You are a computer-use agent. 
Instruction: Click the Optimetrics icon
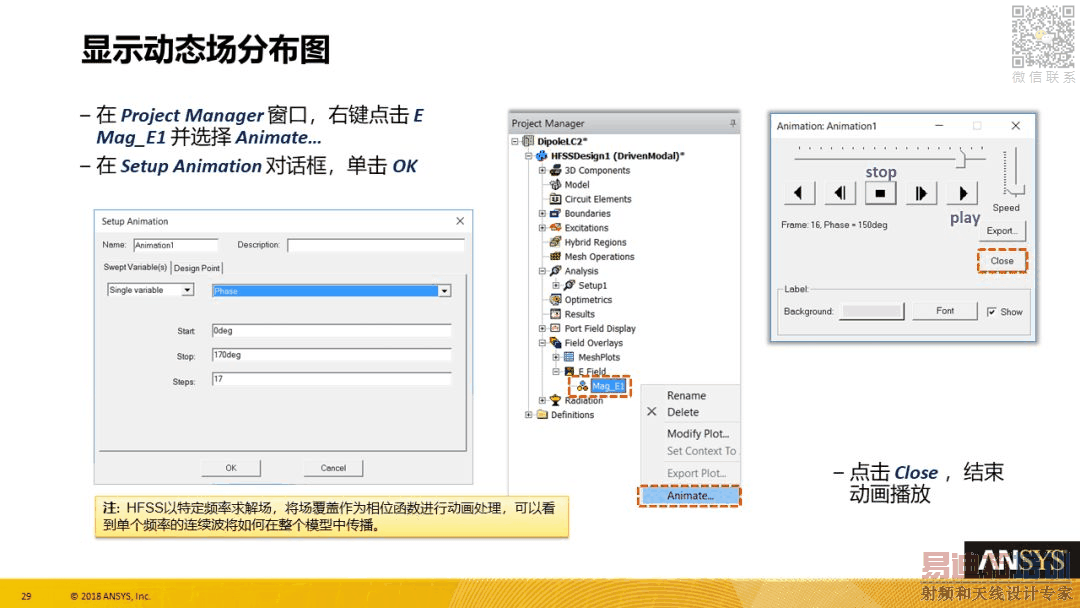pyautogui.click(x=555, y=300)
